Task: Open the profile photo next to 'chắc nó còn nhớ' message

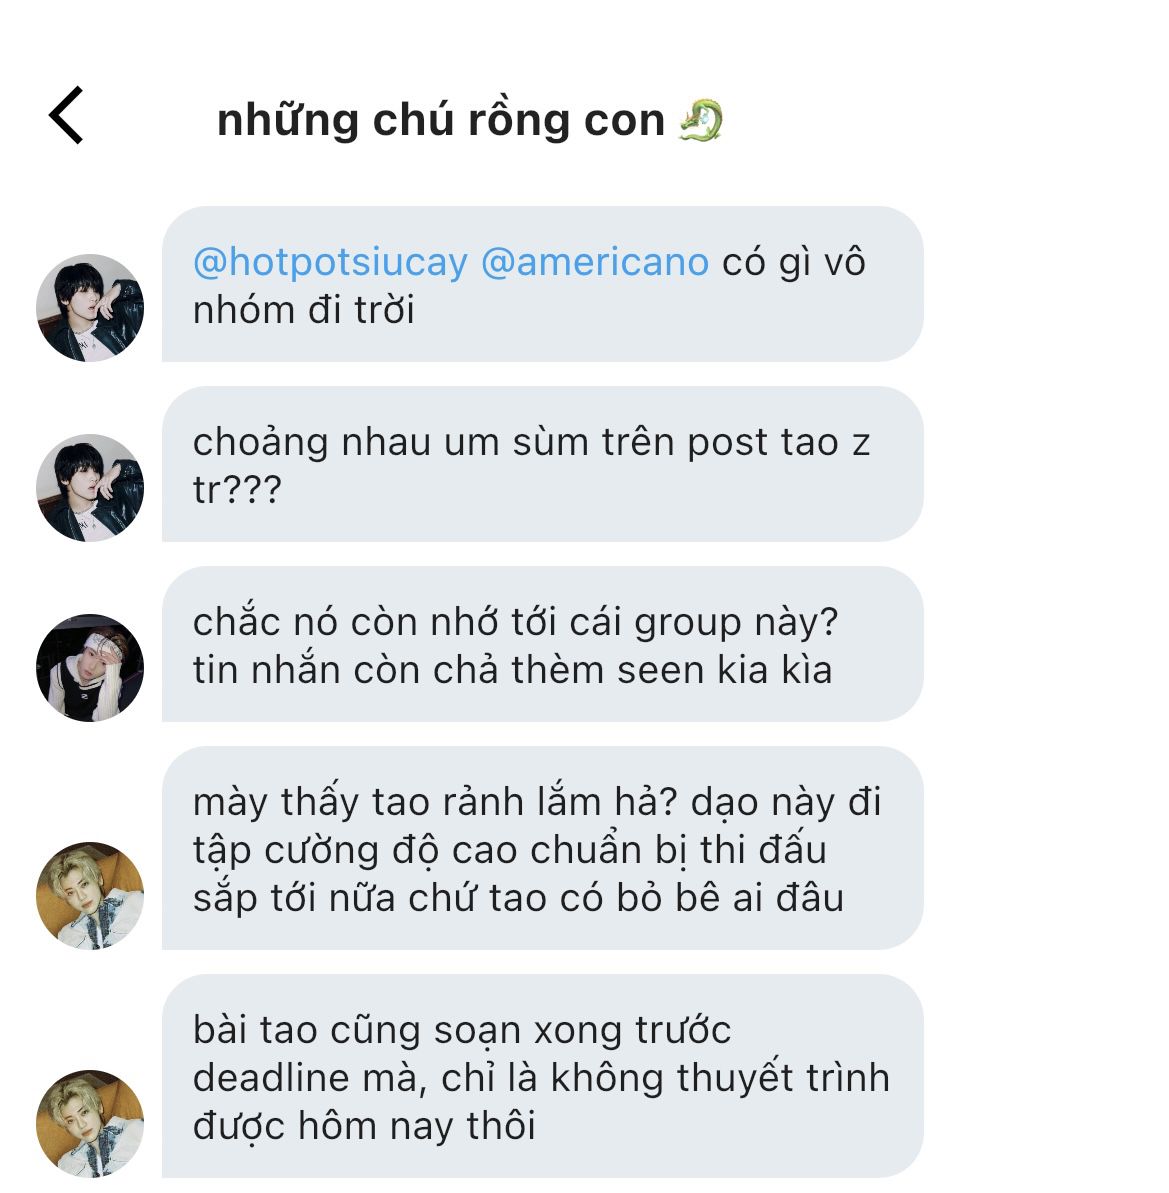Action: coord(90,668)
